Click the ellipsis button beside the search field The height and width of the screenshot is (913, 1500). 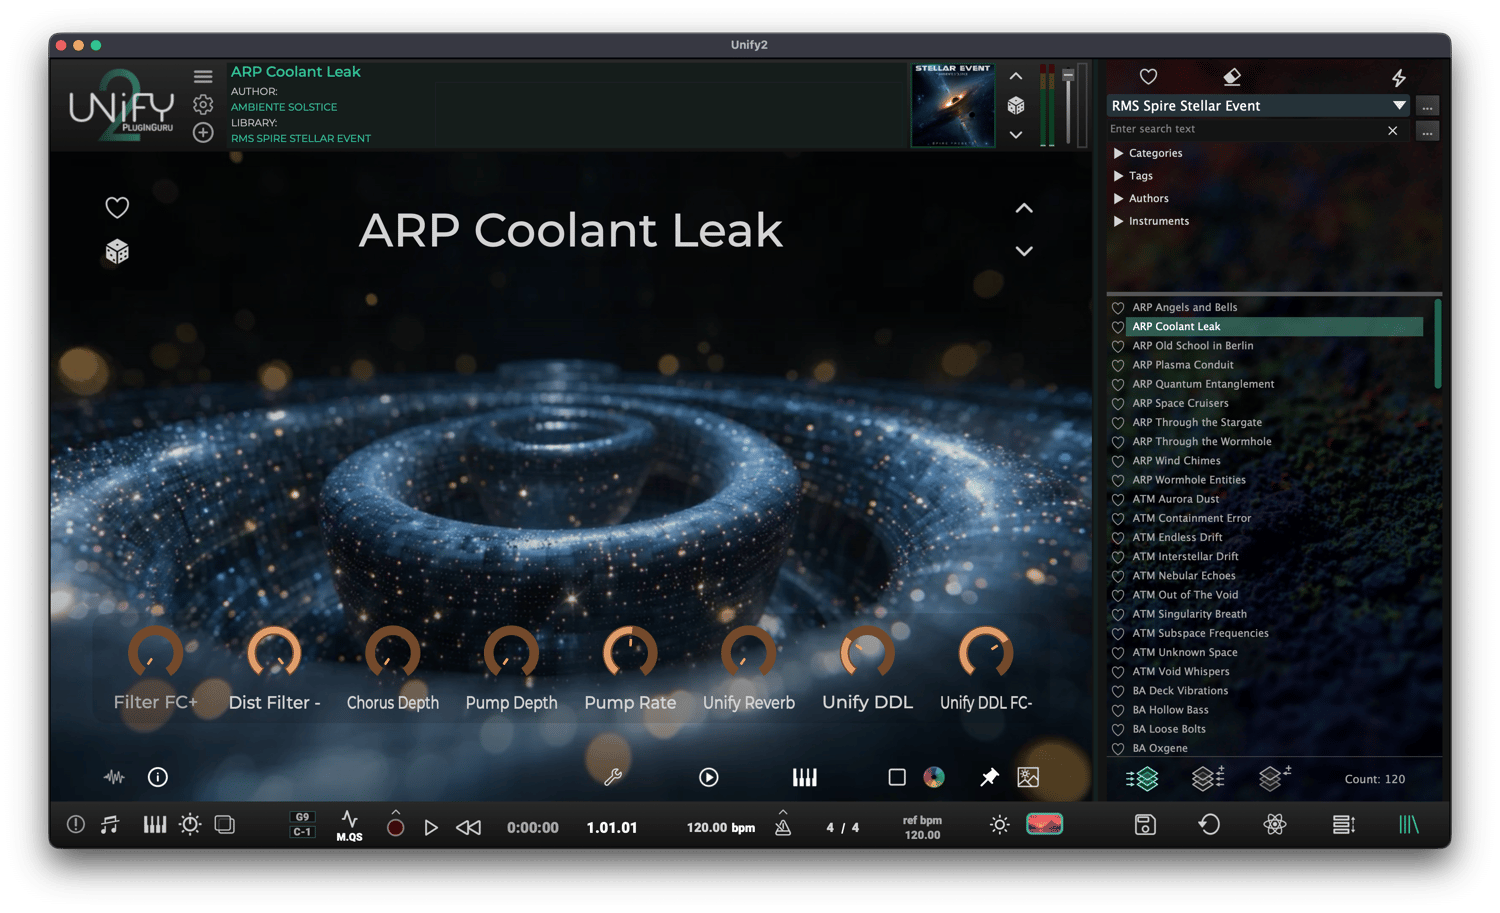click(x=1427, y=131)
